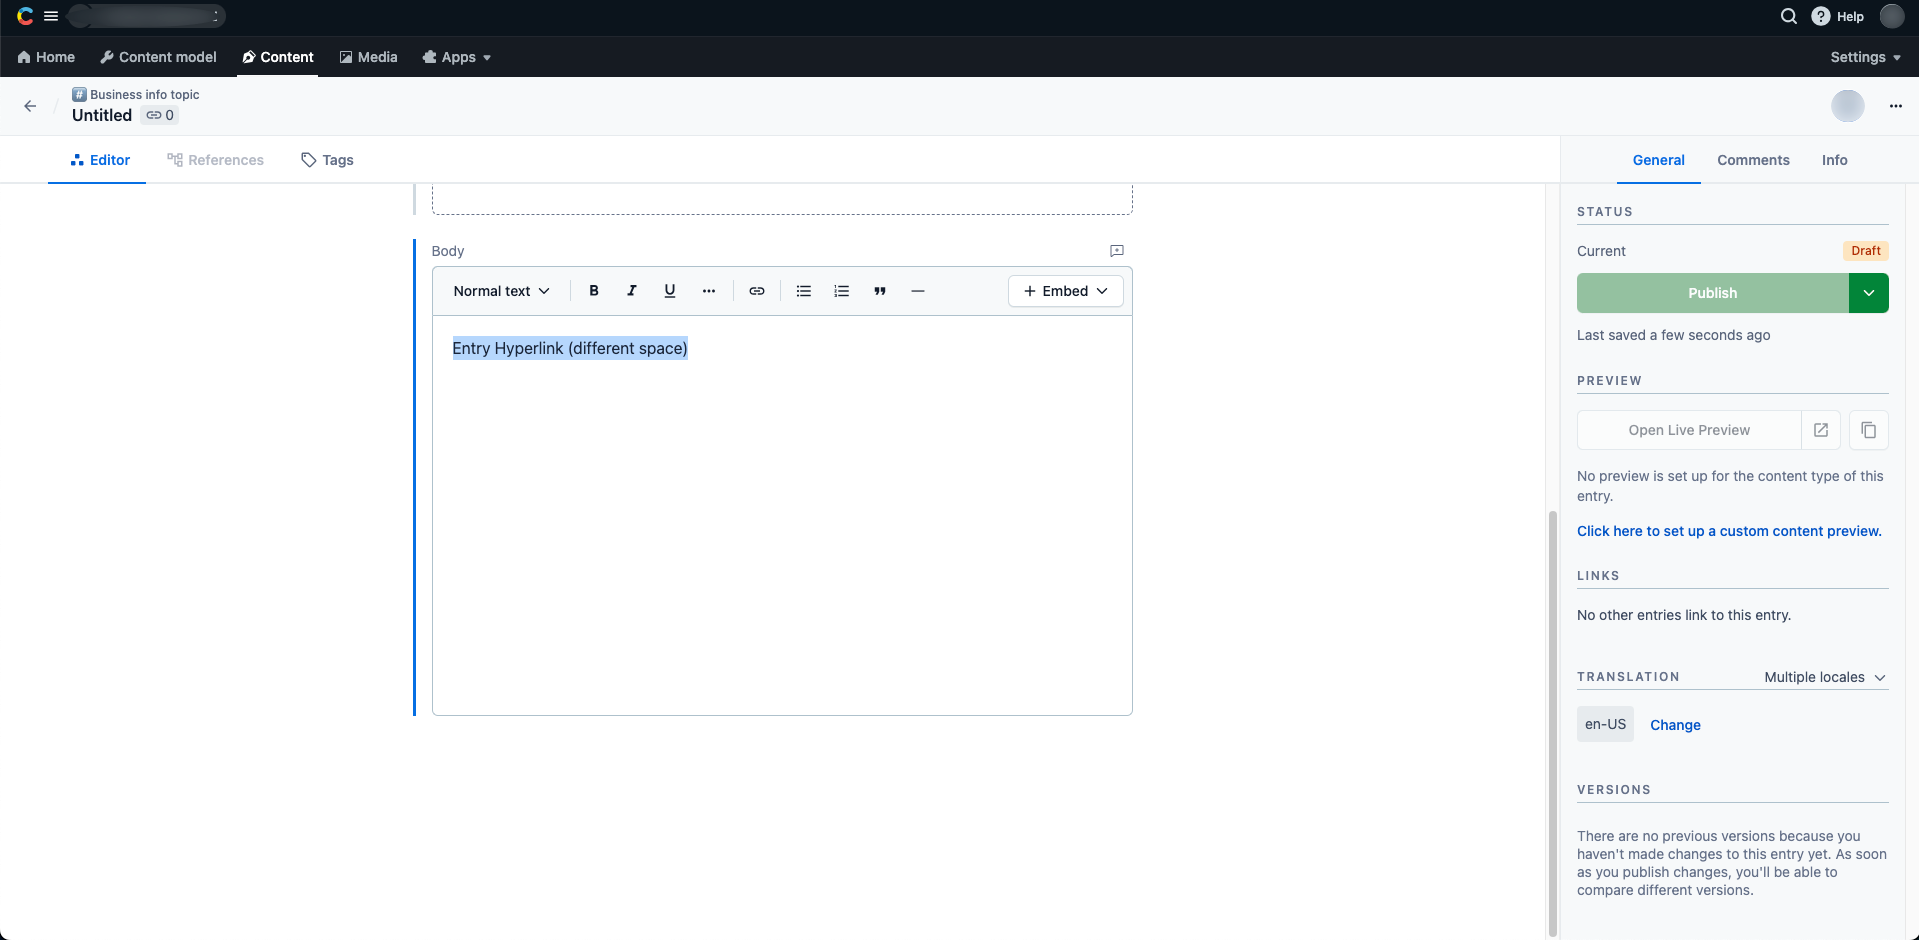Toggle bold formatting

[594, 291]
